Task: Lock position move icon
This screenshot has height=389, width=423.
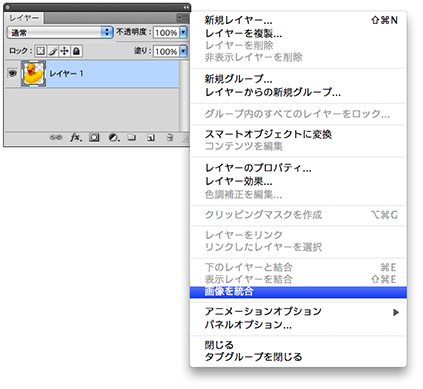Action: (65, 51)
